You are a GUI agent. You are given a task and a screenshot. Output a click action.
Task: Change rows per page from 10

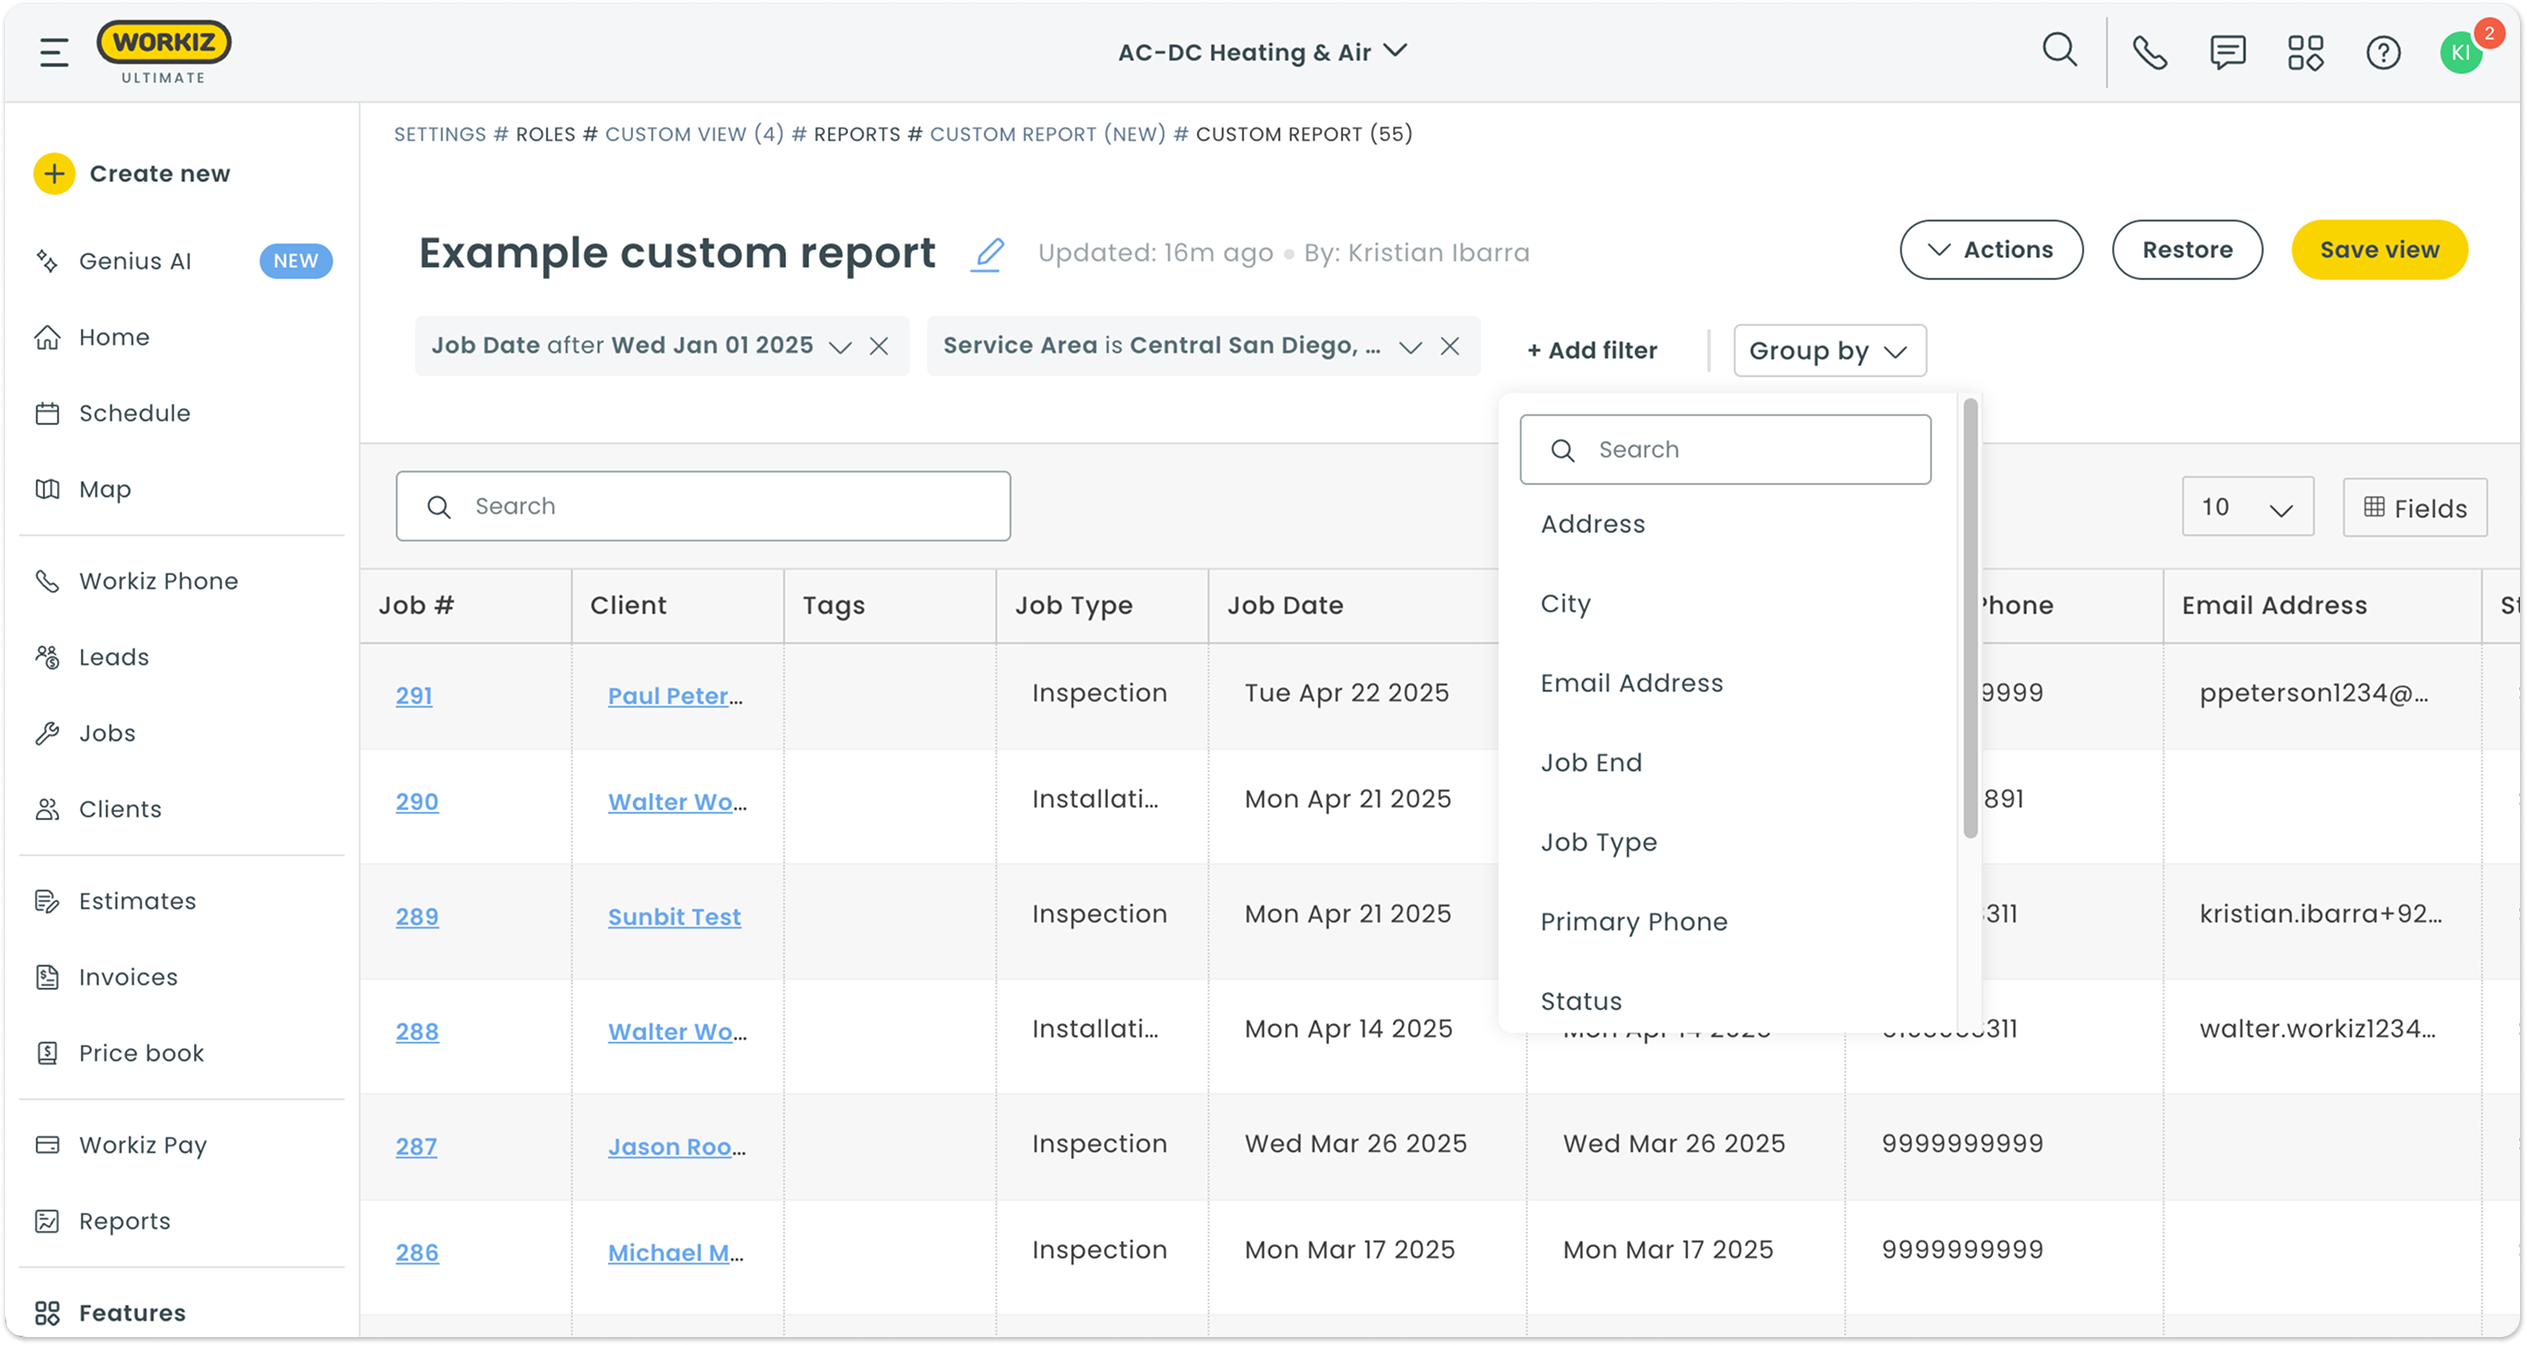click(x=2247, y=507)
